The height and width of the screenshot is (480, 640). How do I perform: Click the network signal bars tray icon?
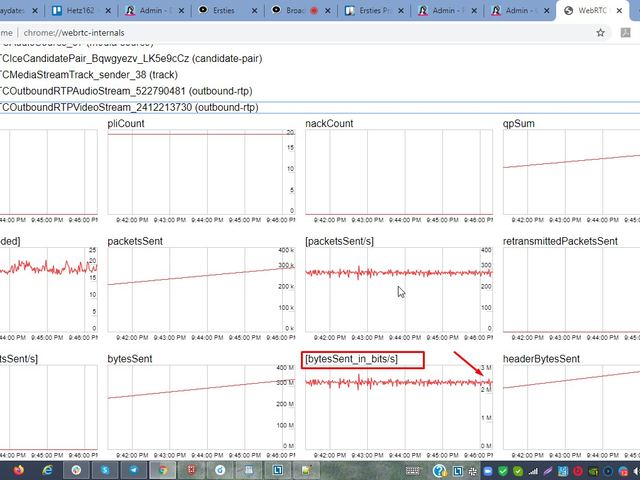533,471
